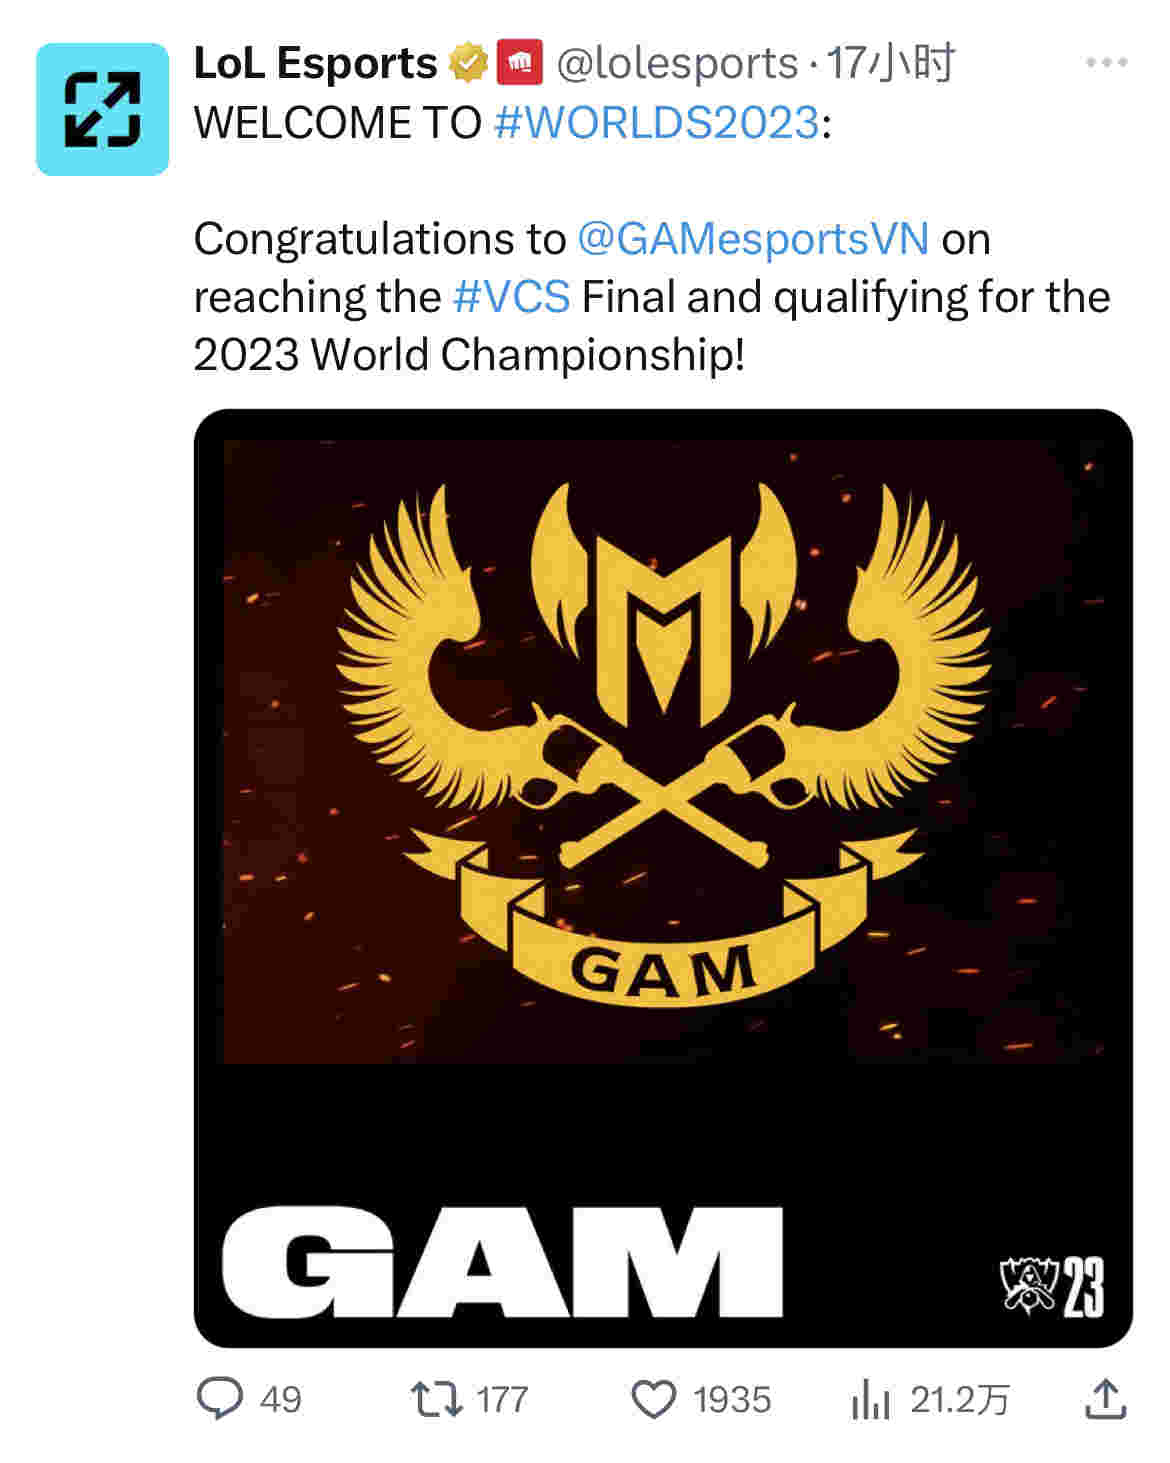Open the three-dot more options menu
This screenshot has width=1170, height=1463.
pos(1106,63)
